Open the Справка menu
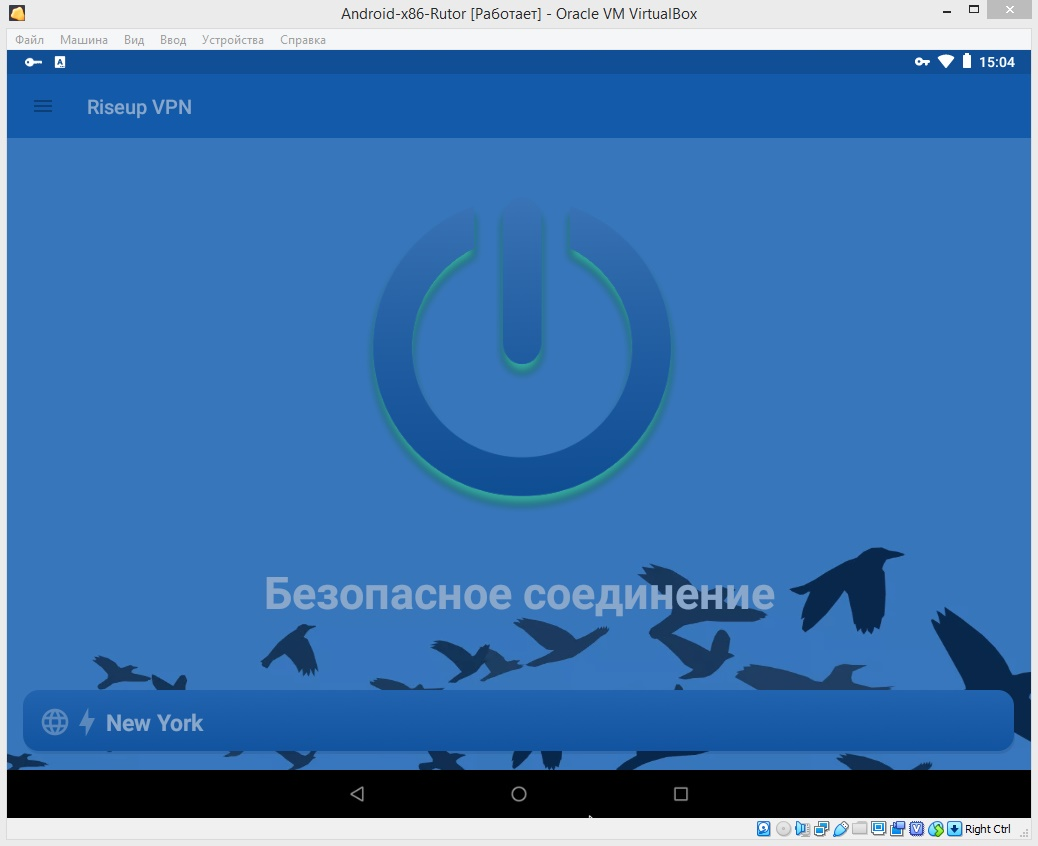 [x=303, y=40]
